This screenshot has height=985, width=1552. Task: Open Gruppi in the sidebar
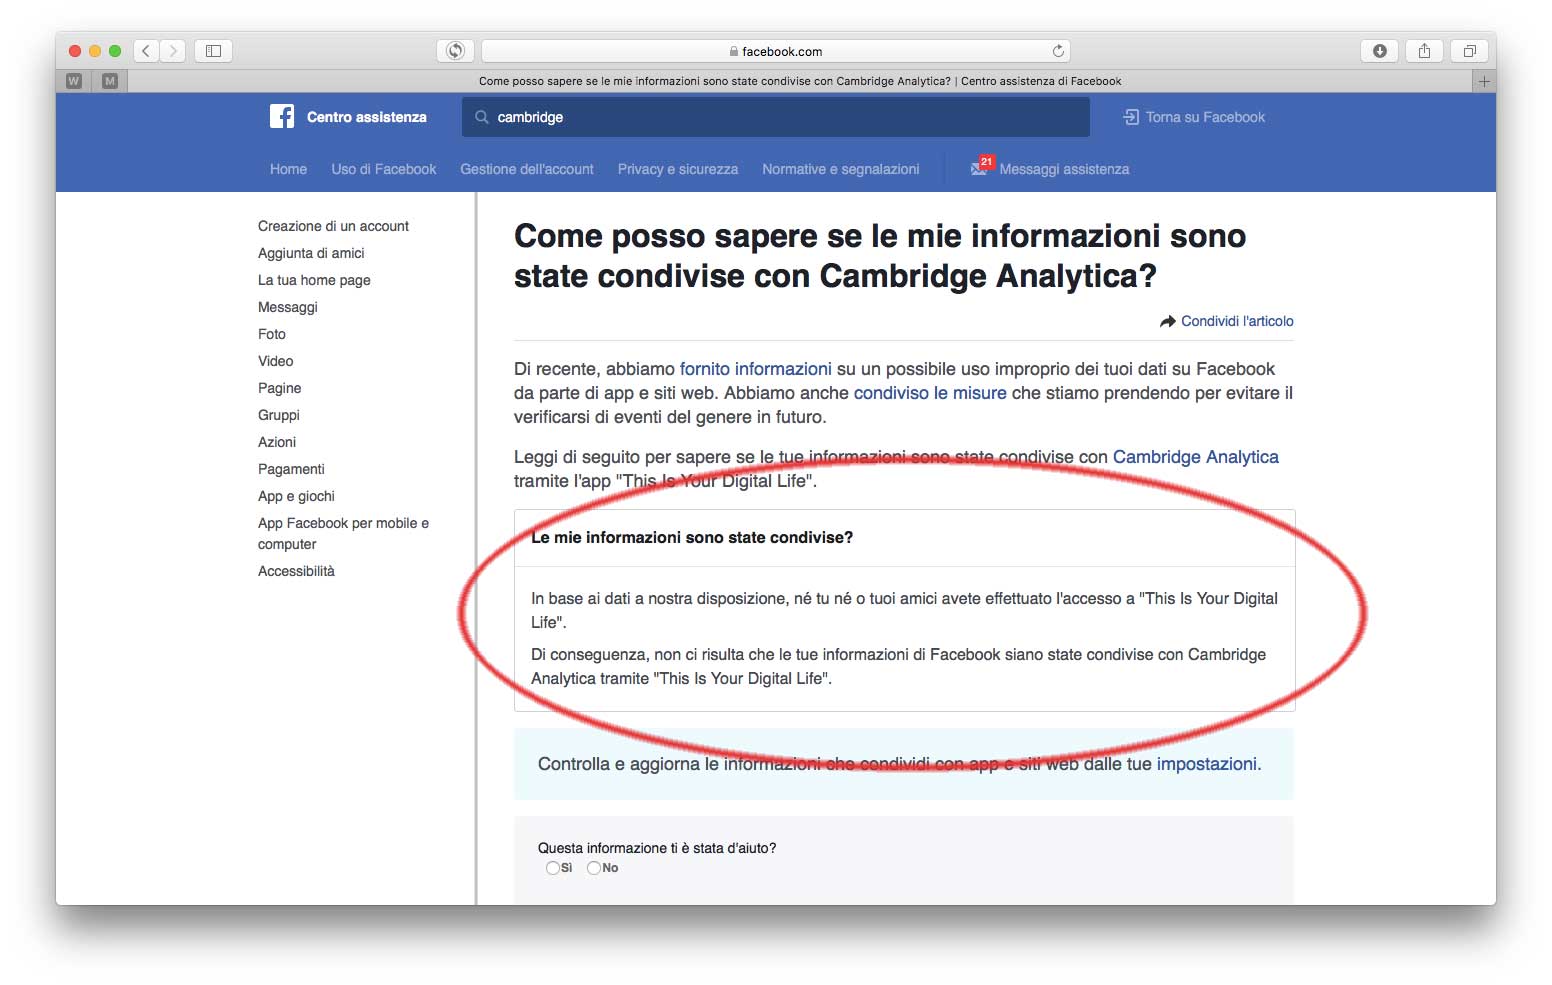click(279, 415)
